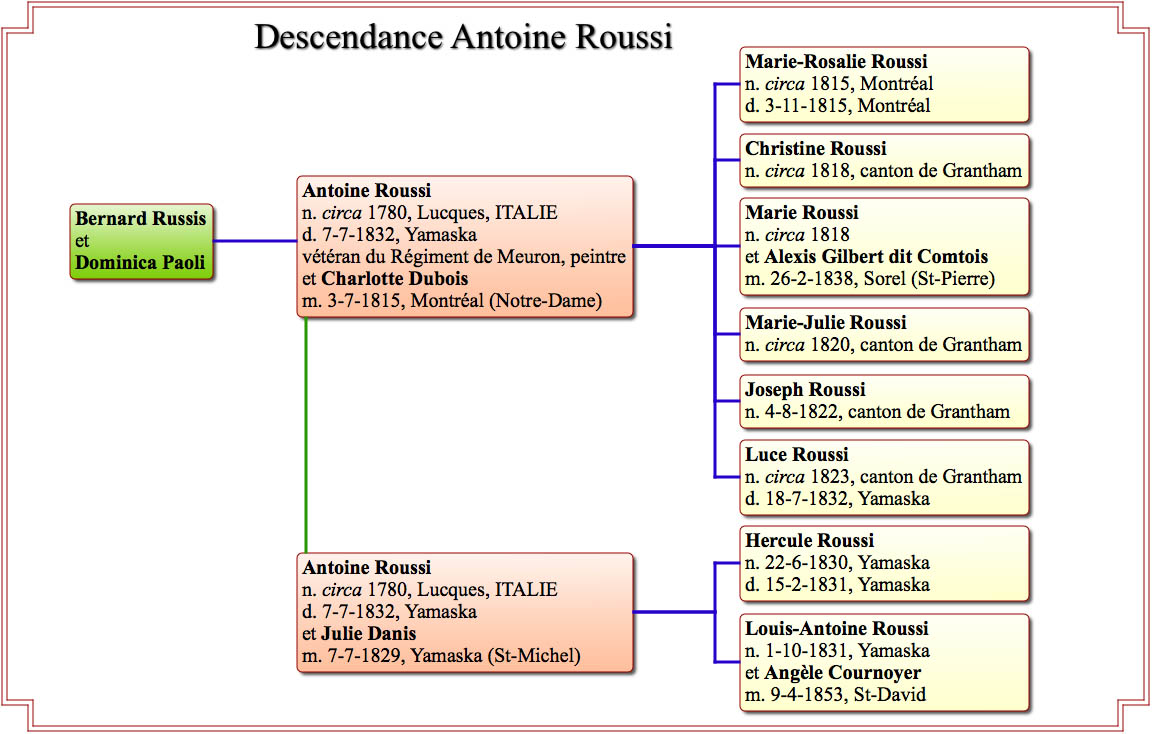Click "vétéran du Régiment de Meuron, peintre"

pos(464,256)
